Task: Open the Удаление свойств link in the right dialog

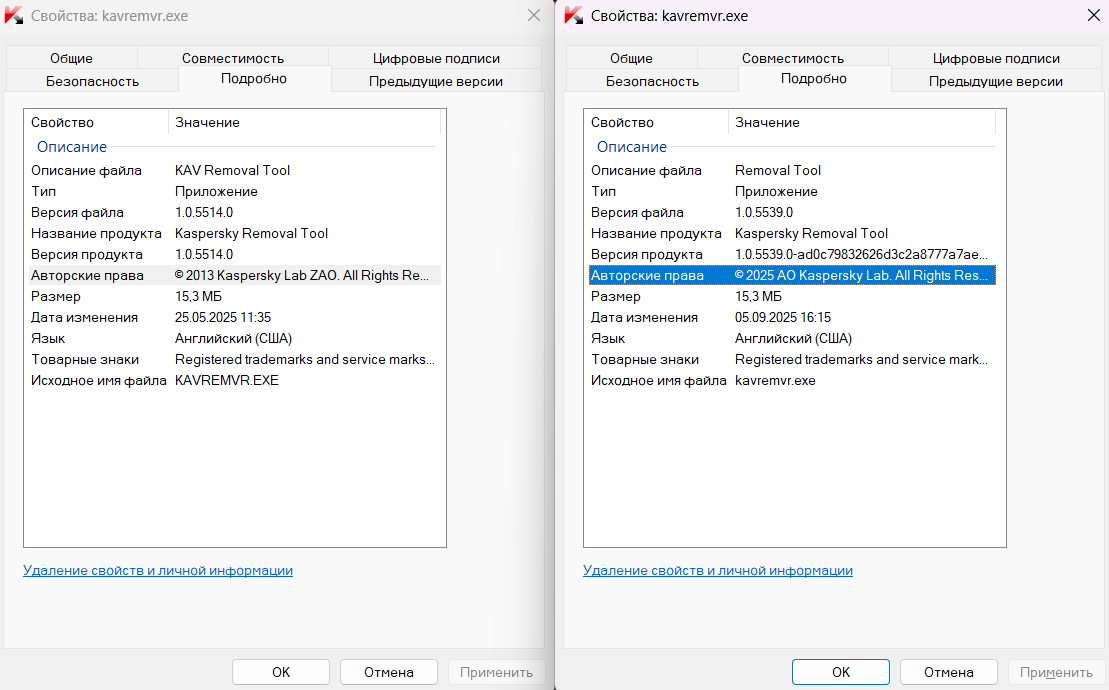Action: (x=718, y=570)
